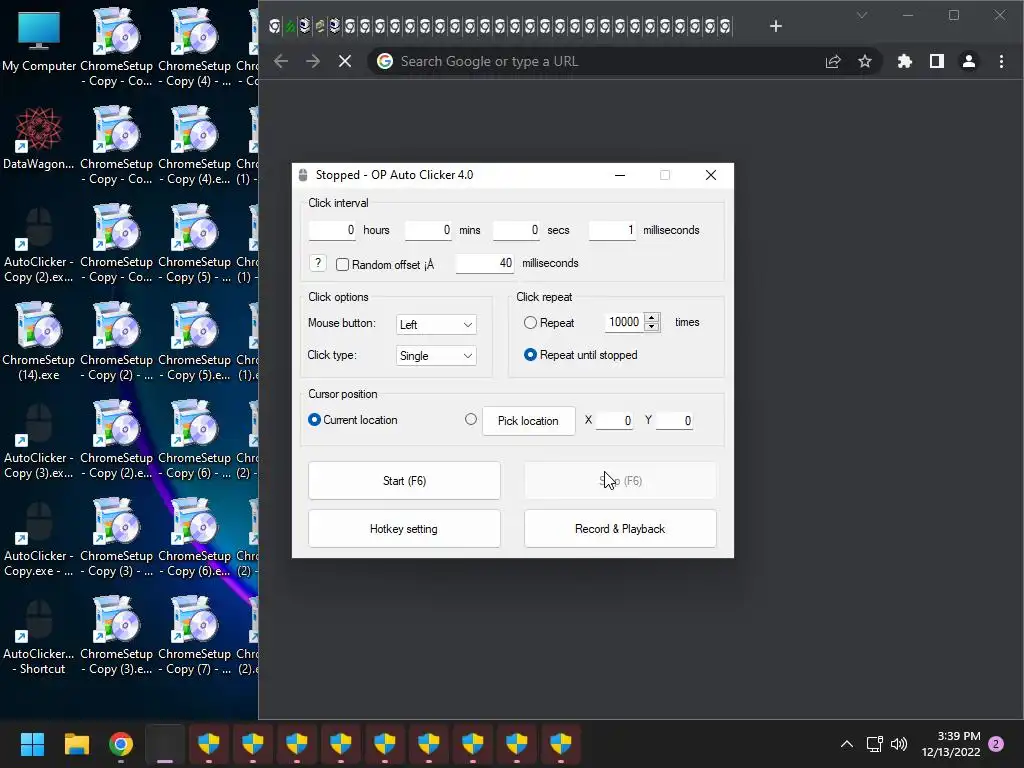The width and height of the screenshot is (1024, 768).
Task: Focus the secs interval field
Action: point(517,230)
